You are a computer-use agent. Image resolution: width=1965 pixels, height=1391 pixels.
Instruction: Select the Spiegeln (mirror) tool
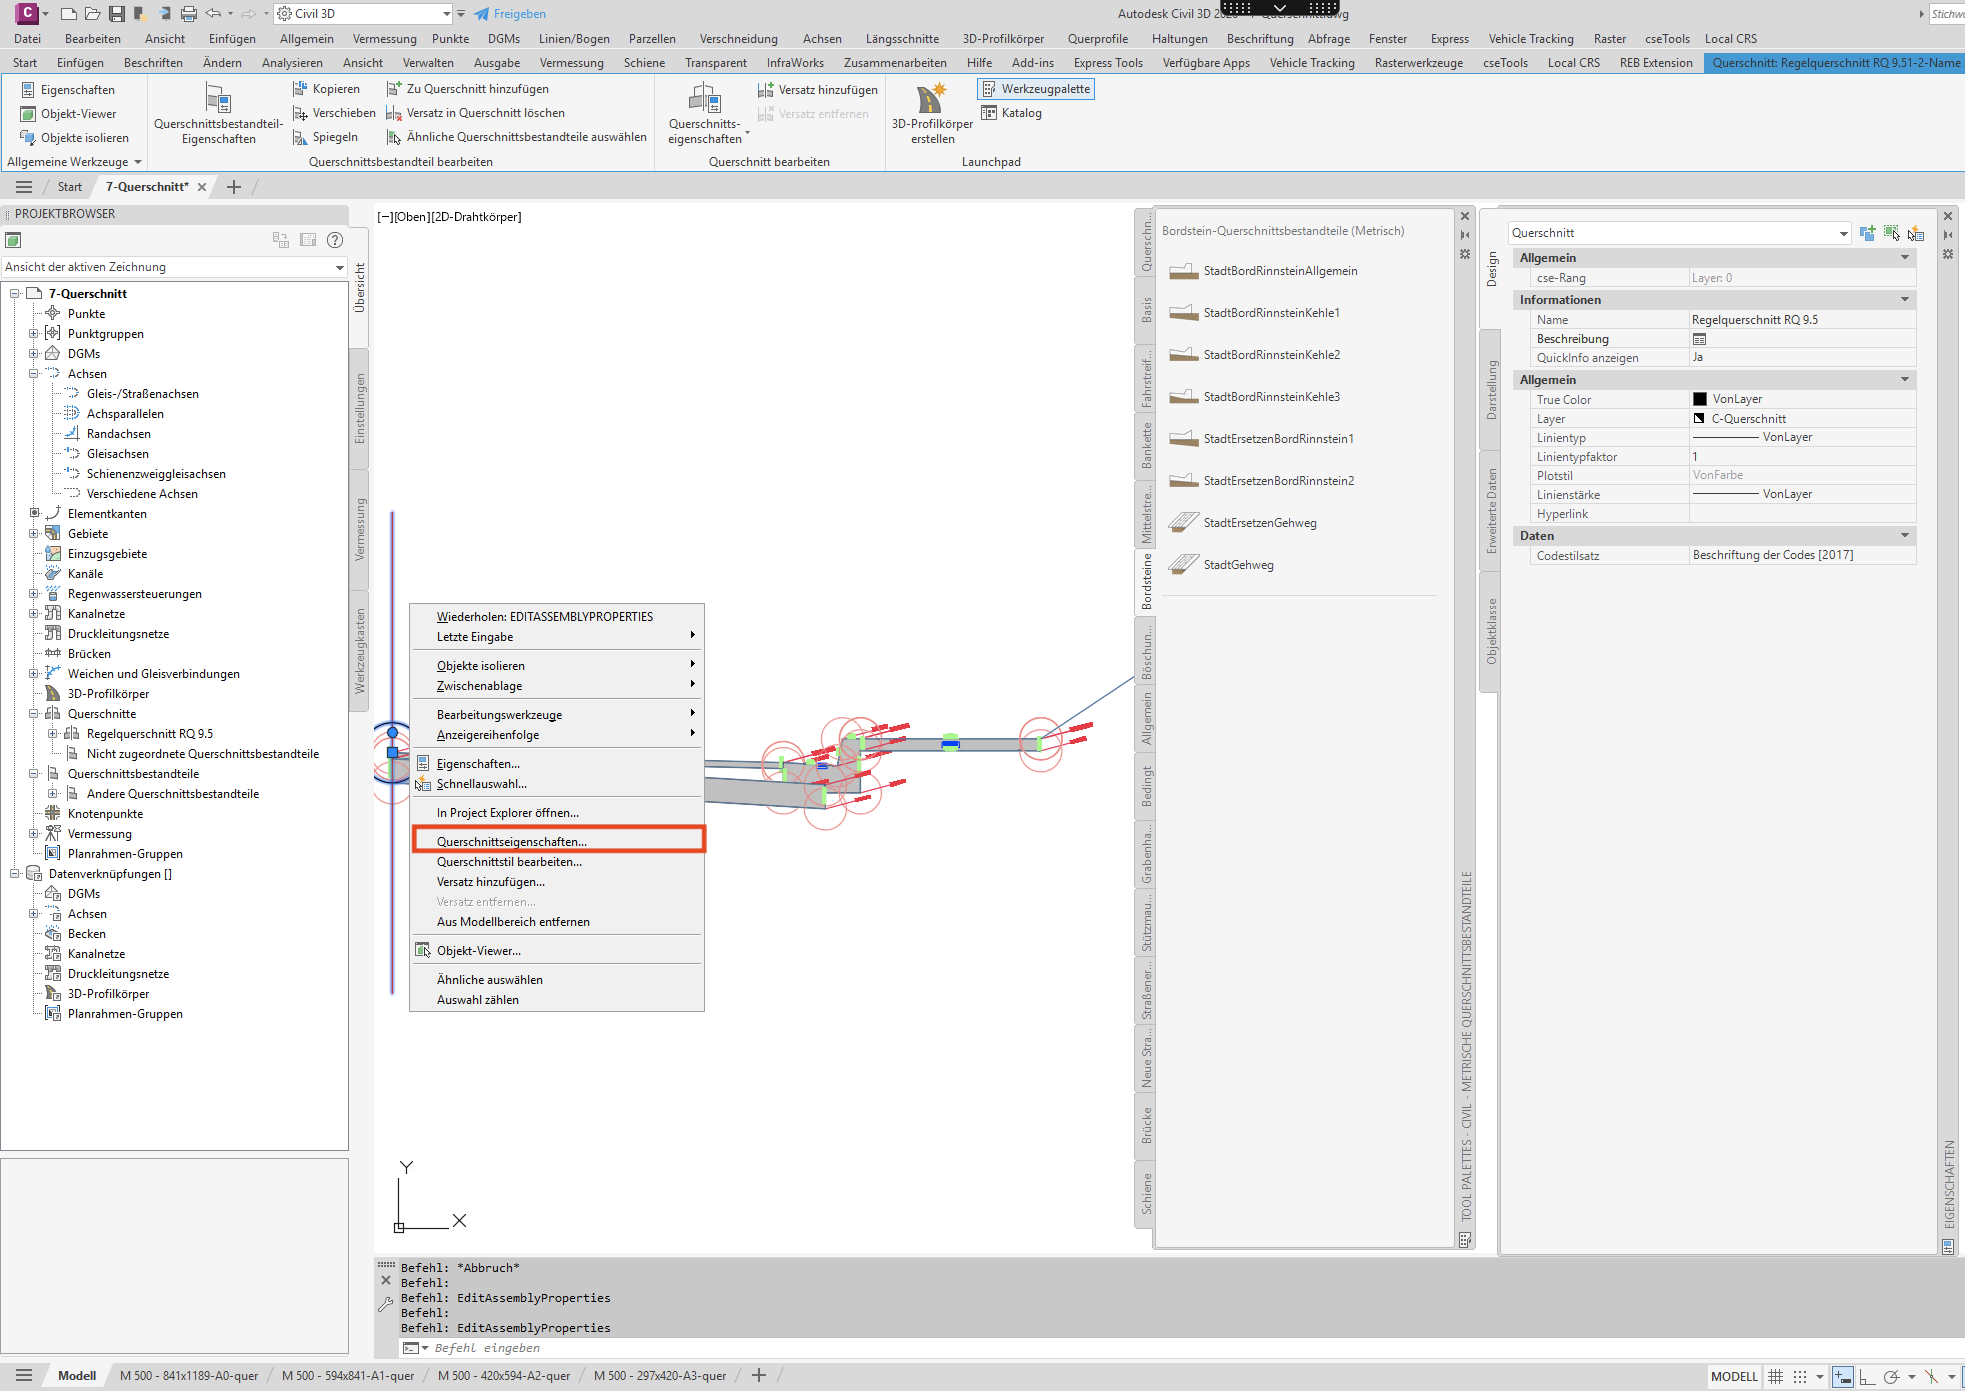[325, 137]
